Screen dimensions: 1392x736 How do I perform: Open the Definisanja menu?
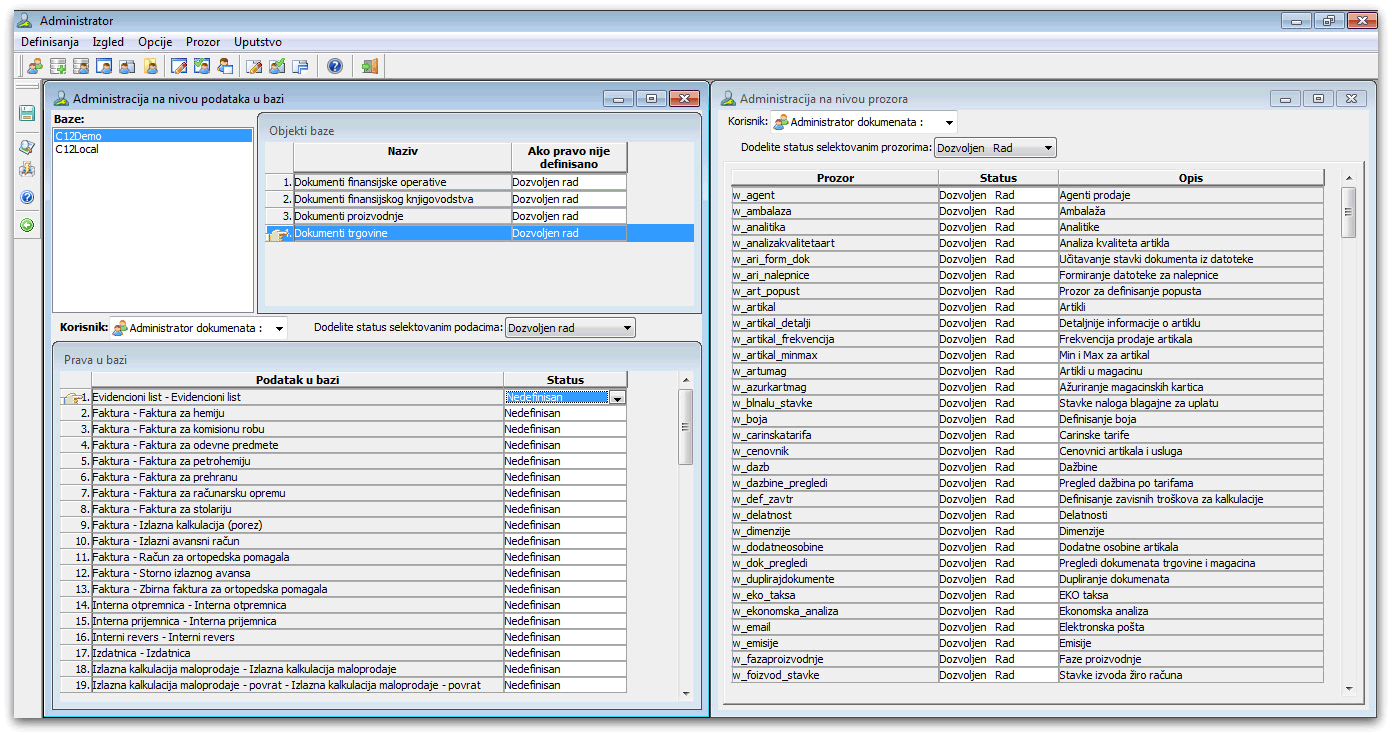point(49,42)
